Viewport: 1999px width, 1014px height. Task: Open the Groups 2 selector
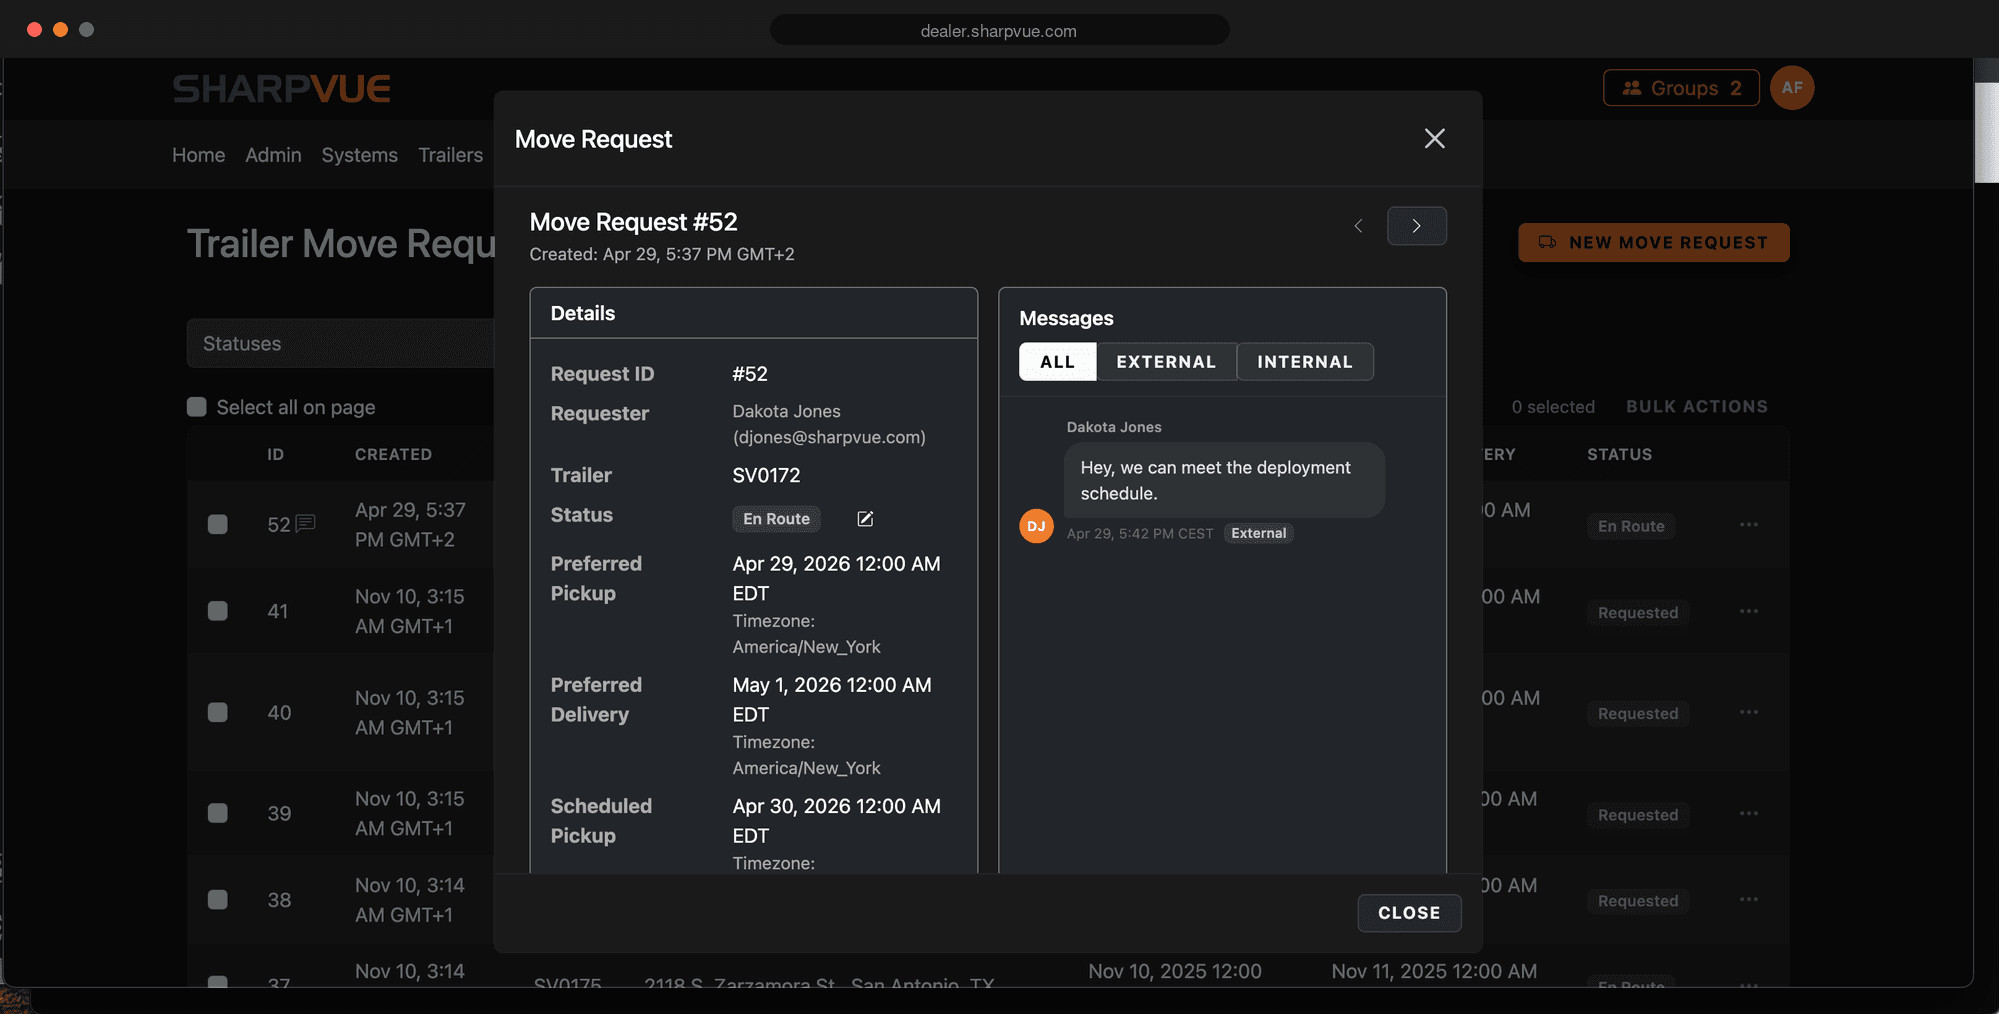point(1681,88)
